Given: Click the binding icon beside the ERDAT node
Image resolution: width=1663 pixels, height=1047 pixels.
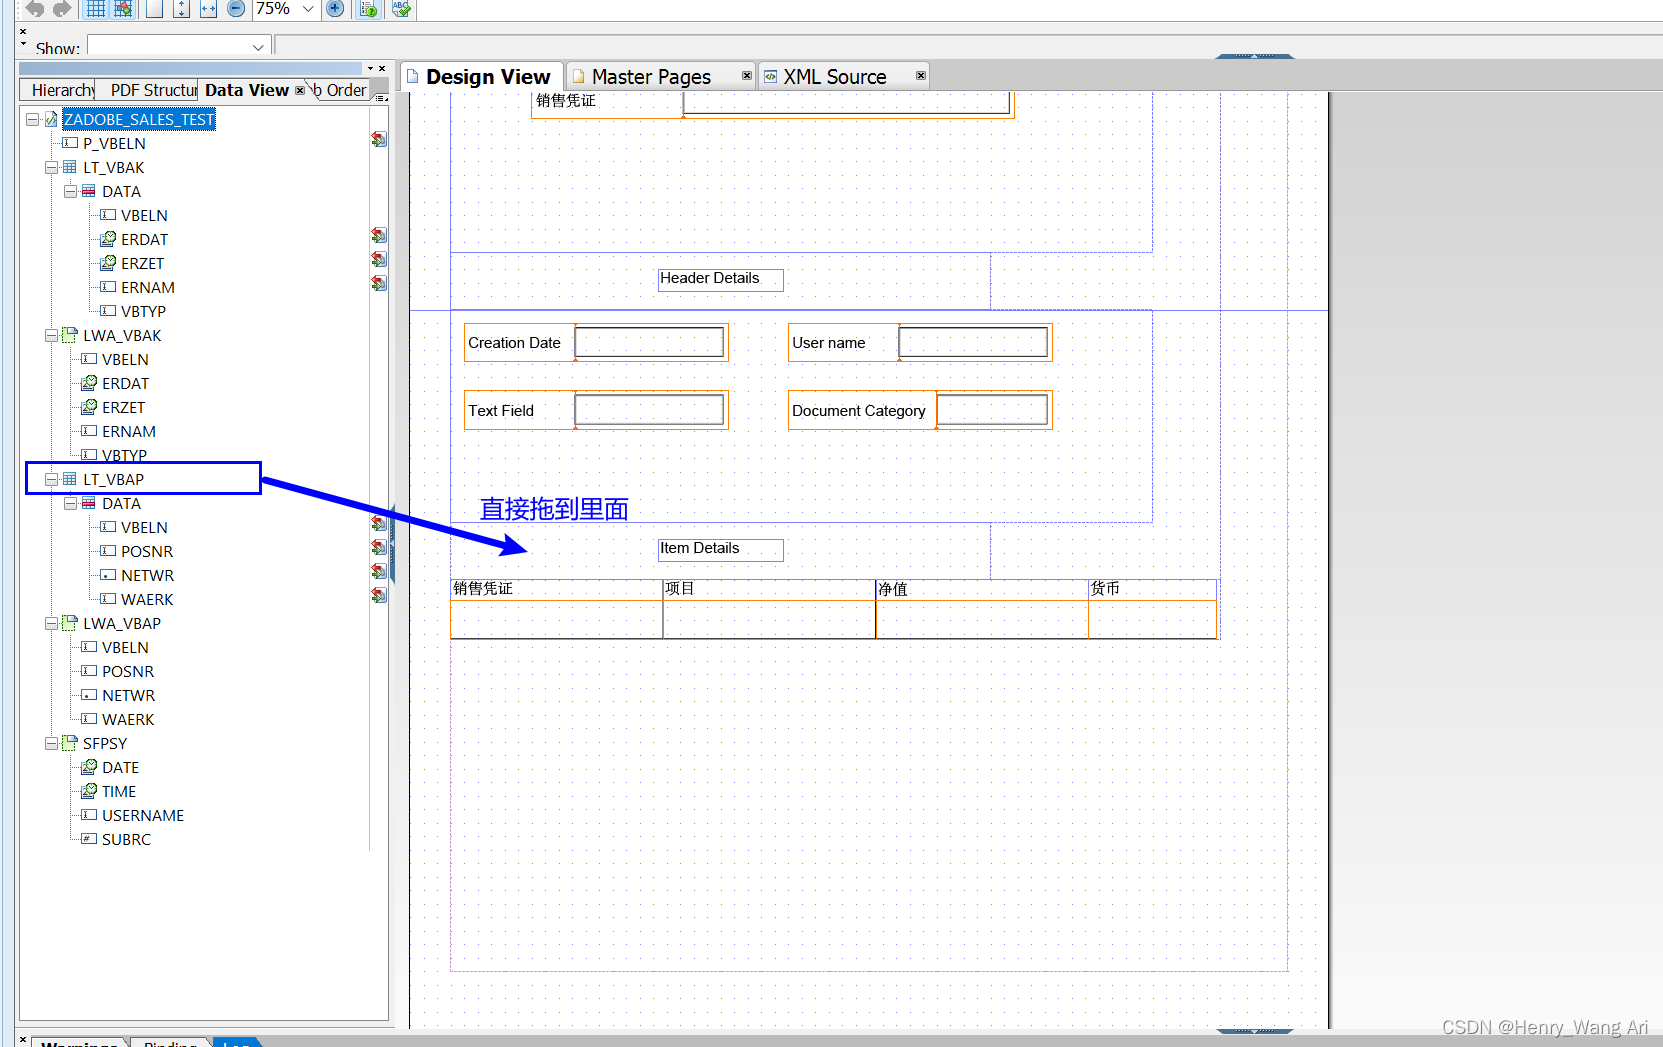Looking at the screenshot, I should (x=378, y=235).
